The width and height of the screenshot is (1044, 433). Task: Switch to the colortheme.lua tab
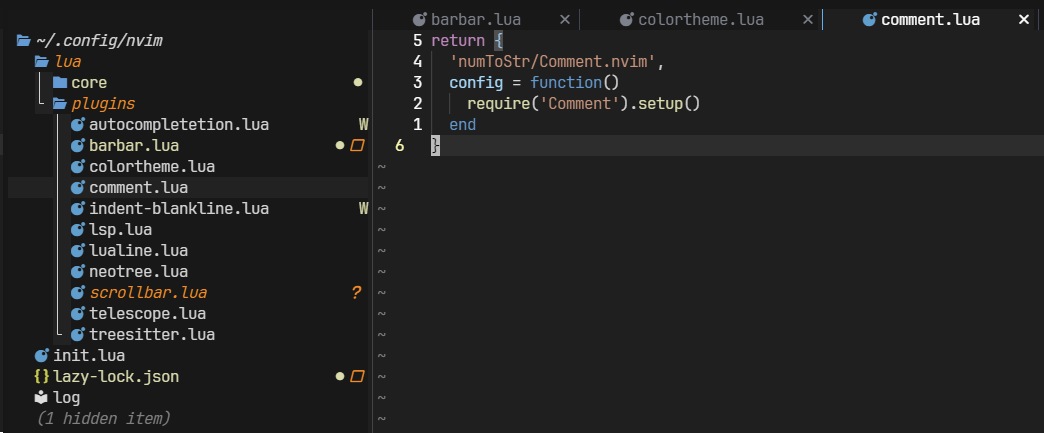point(700,19)
